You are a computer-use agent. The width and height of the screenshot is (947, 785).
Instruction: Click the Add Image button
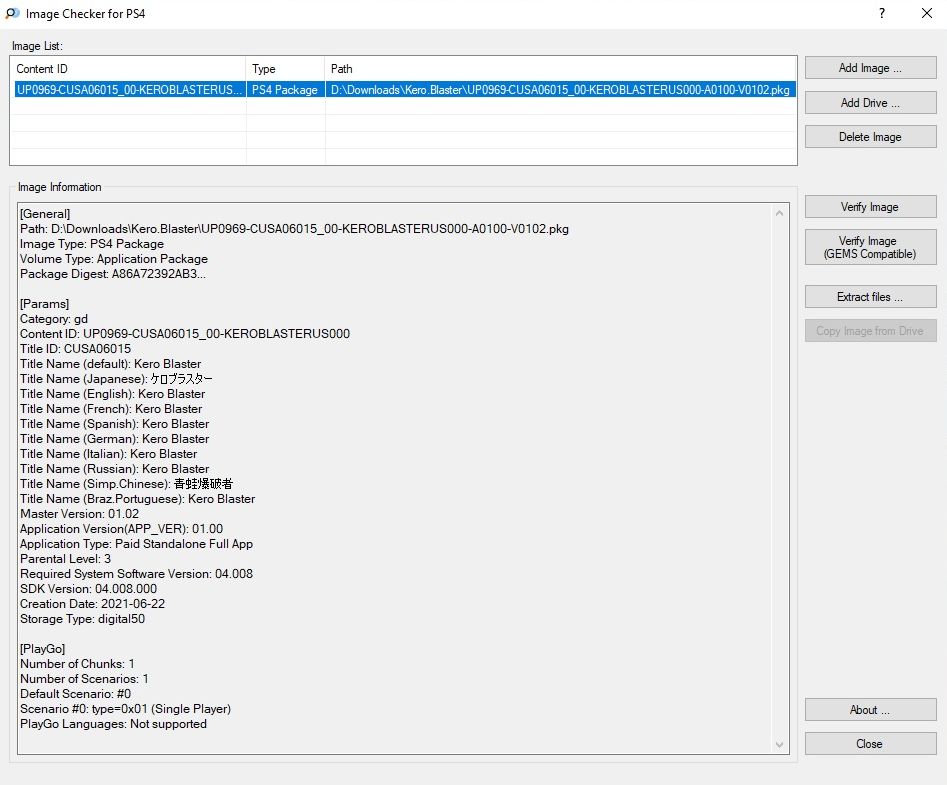coord(870,68)
